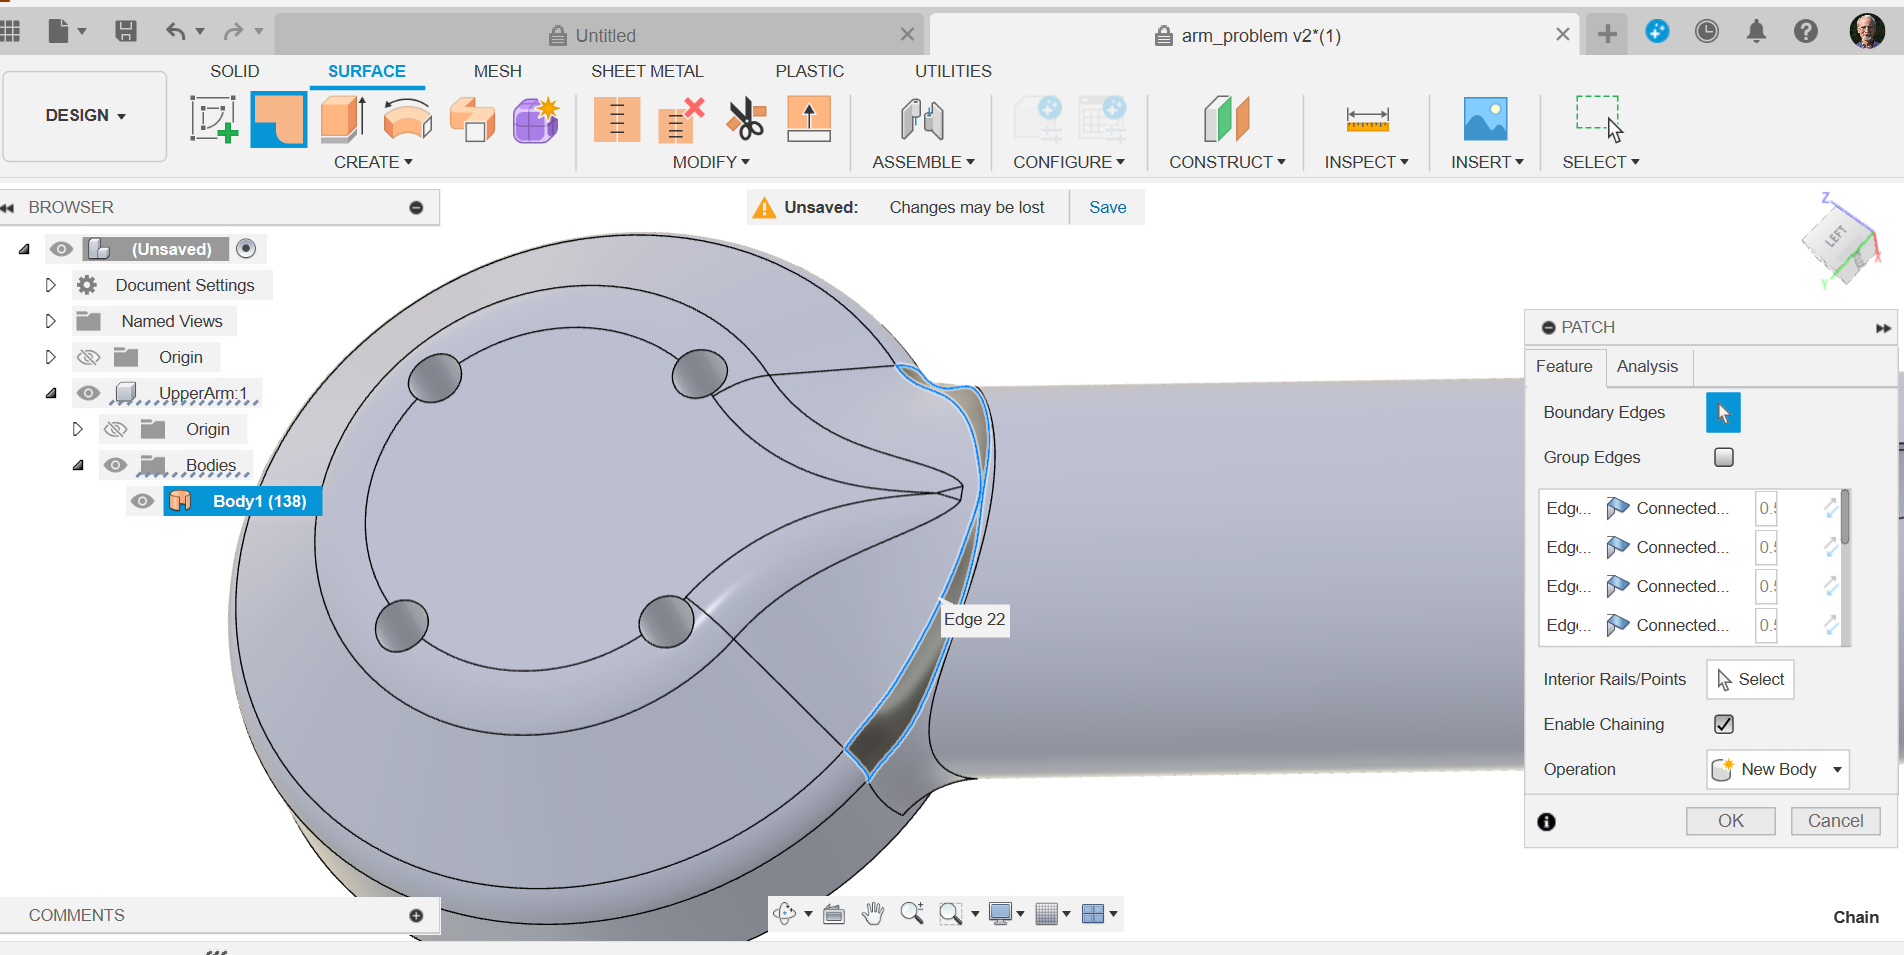Screen dimensions: 1904x955
Task: Click the surface Sweep tool
Action: point(472,119)
